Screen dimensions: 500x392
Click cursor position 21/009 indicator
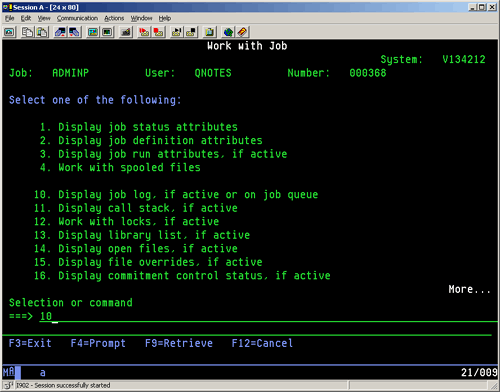coord(479,372)
